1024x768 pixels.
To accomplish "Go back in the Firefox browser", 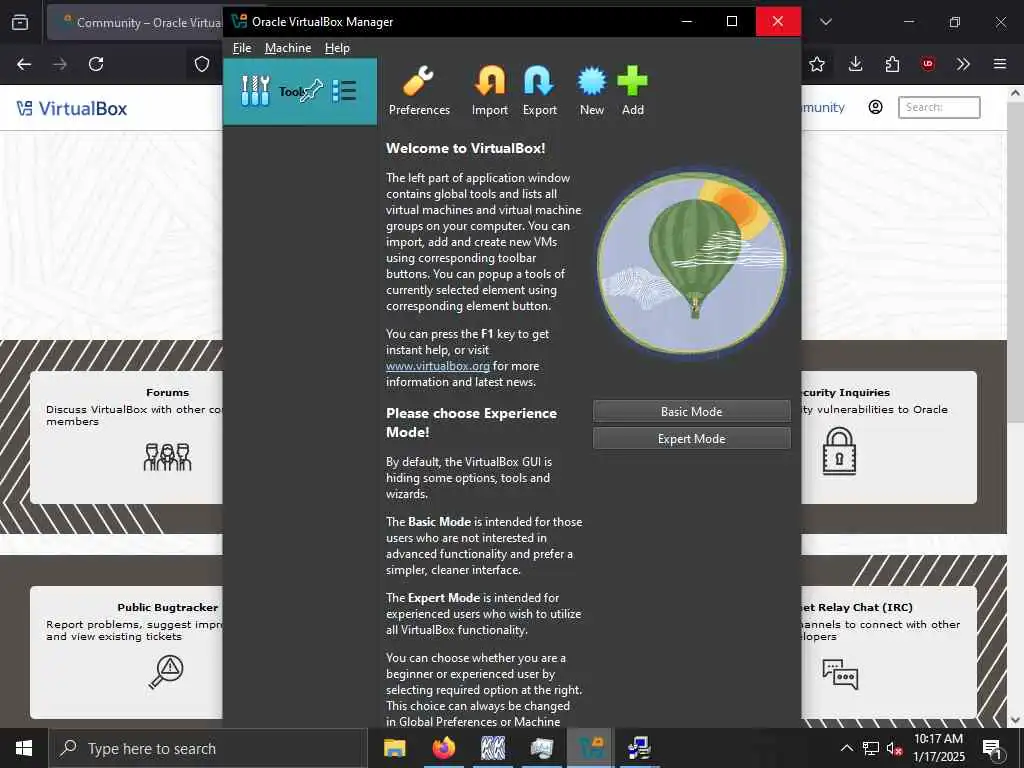I will coord(24,64).
